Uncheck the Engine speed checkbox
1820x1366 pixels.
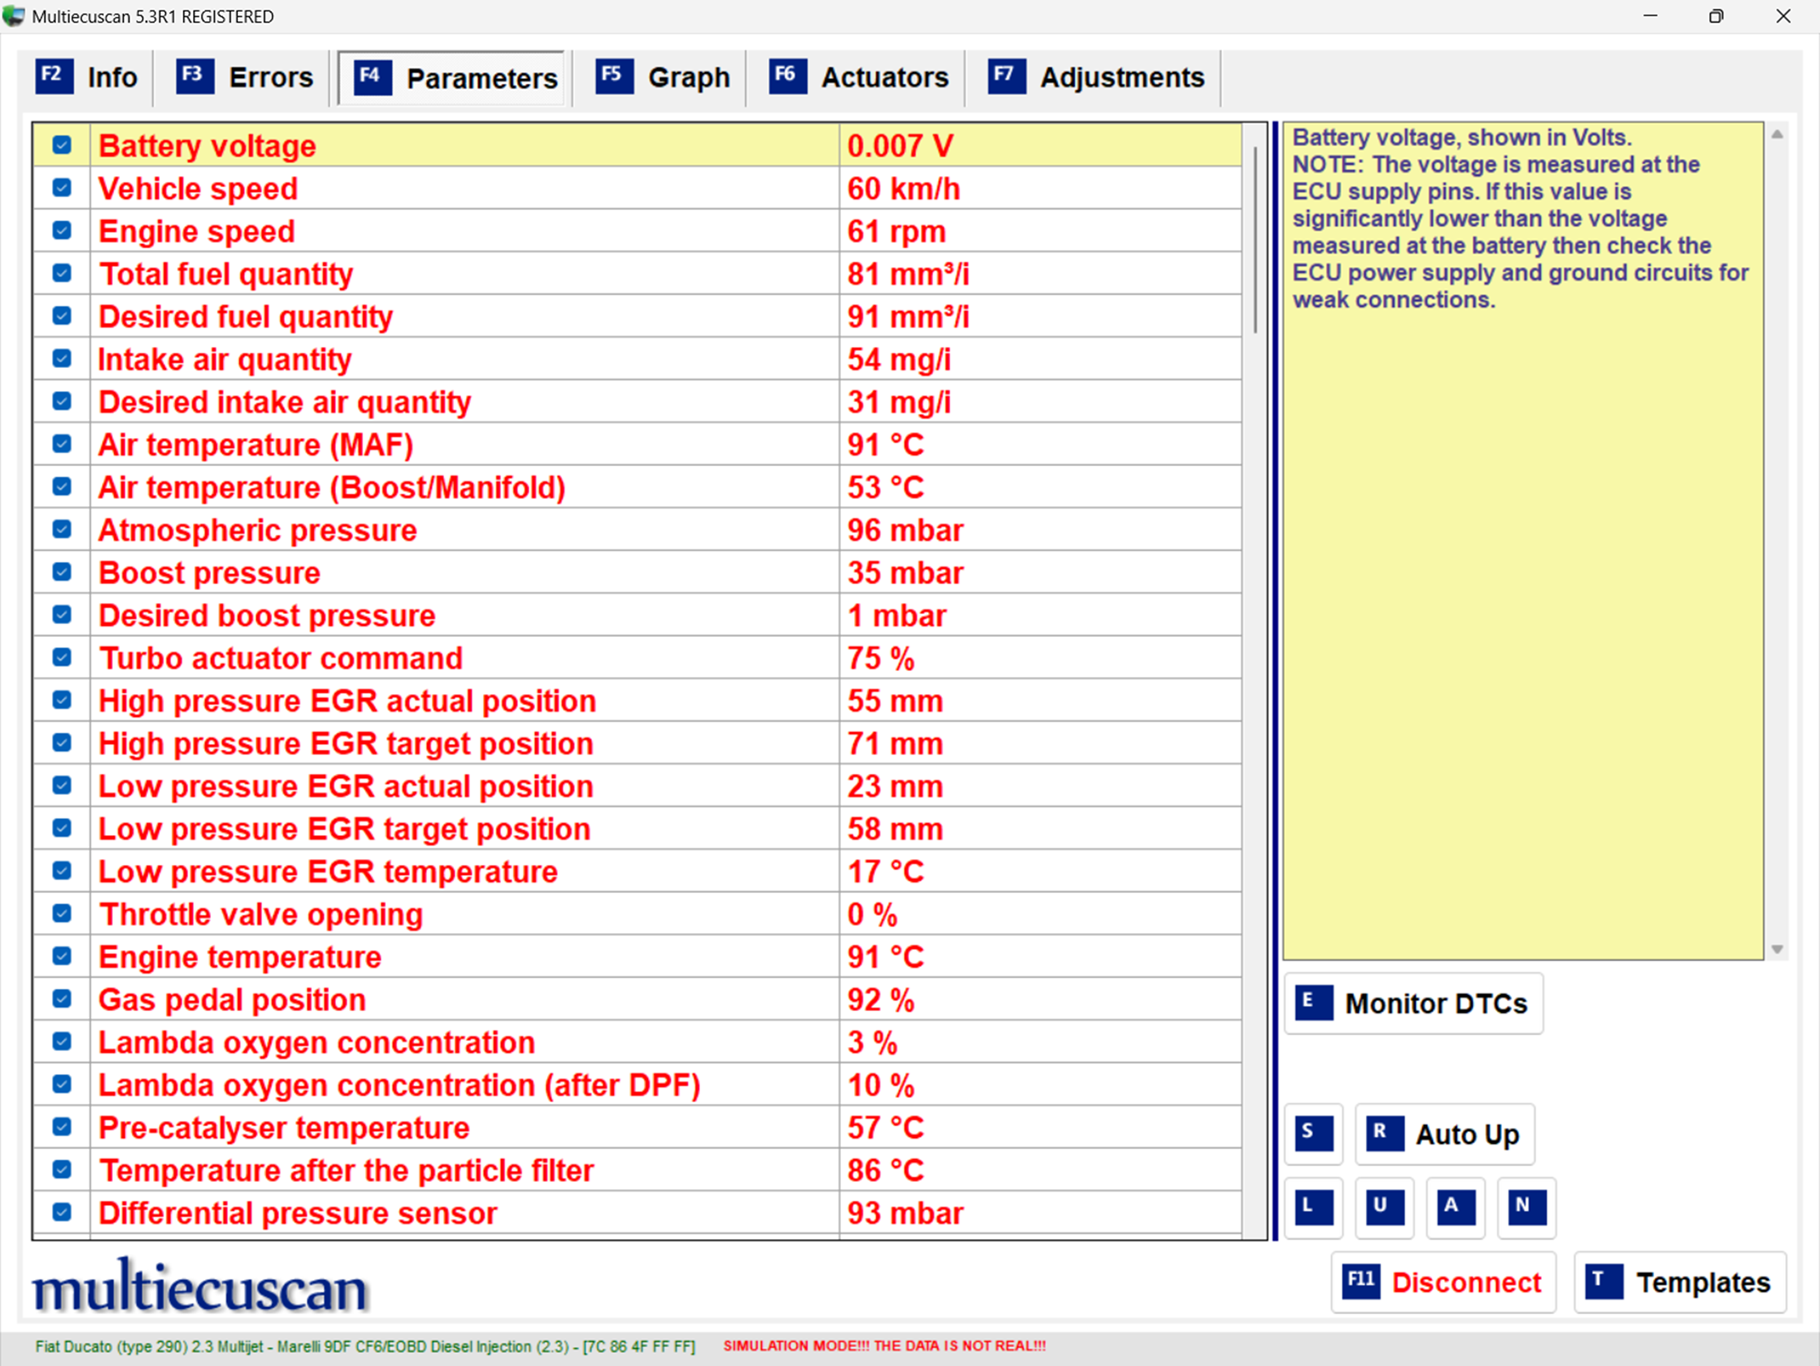62,230
